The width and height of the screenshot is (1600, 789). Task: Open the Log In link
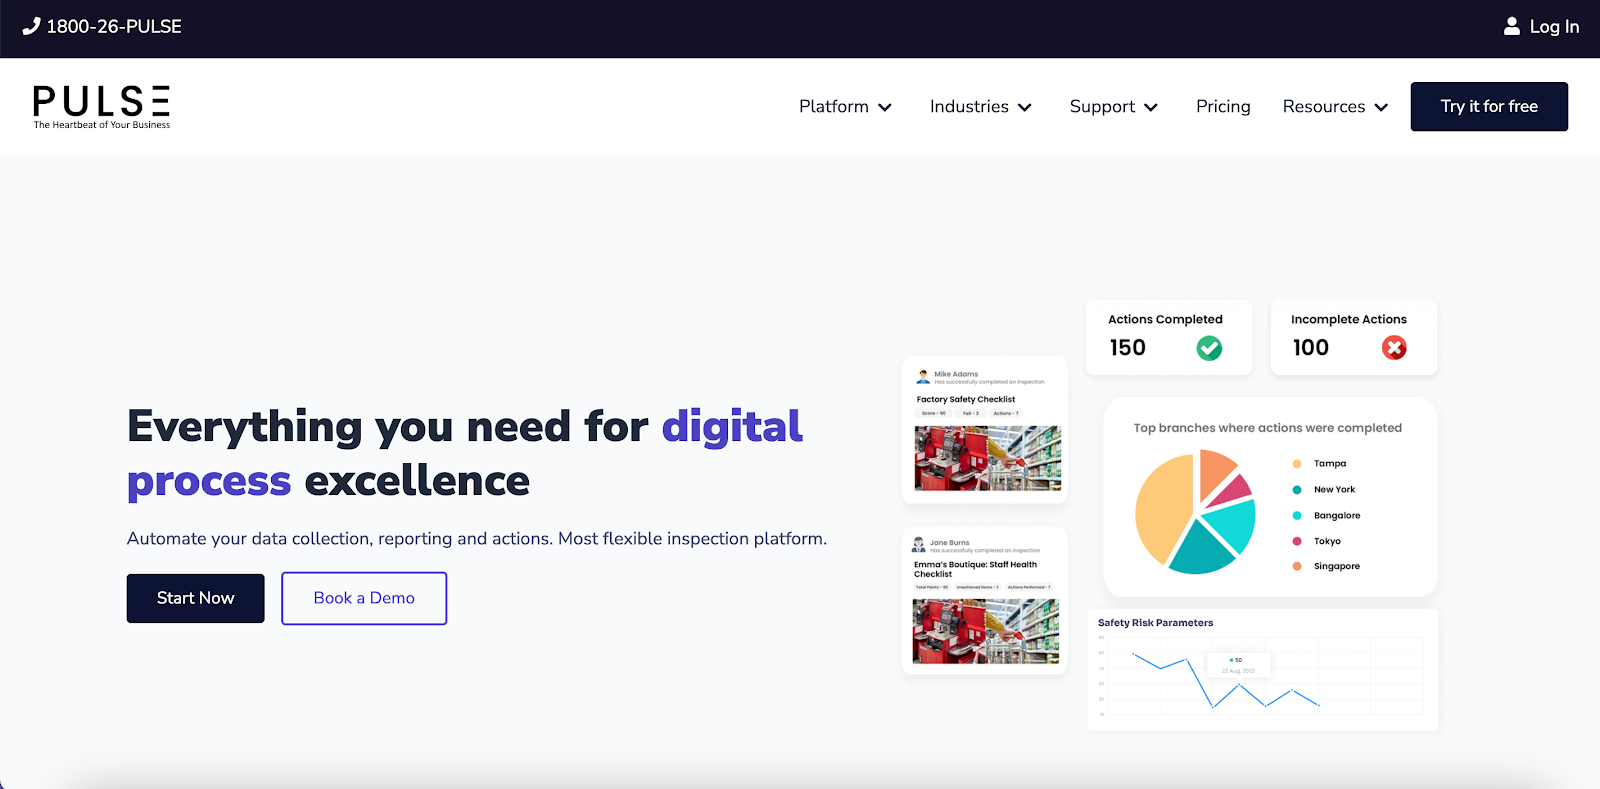point(1554,27)
